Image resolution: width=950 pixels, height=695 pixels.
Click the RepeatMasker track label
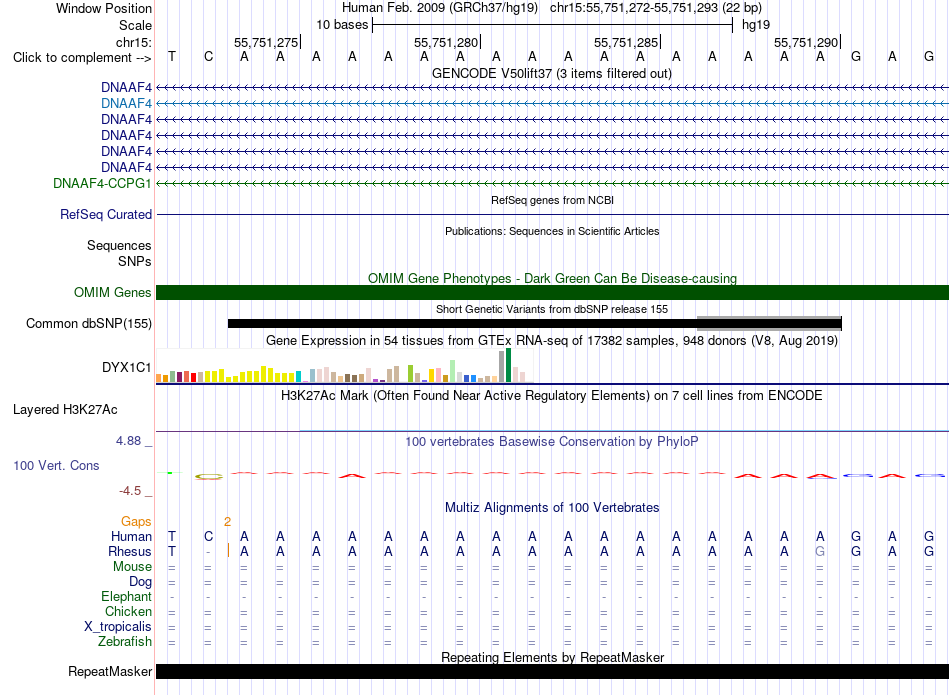click(110, 671)
